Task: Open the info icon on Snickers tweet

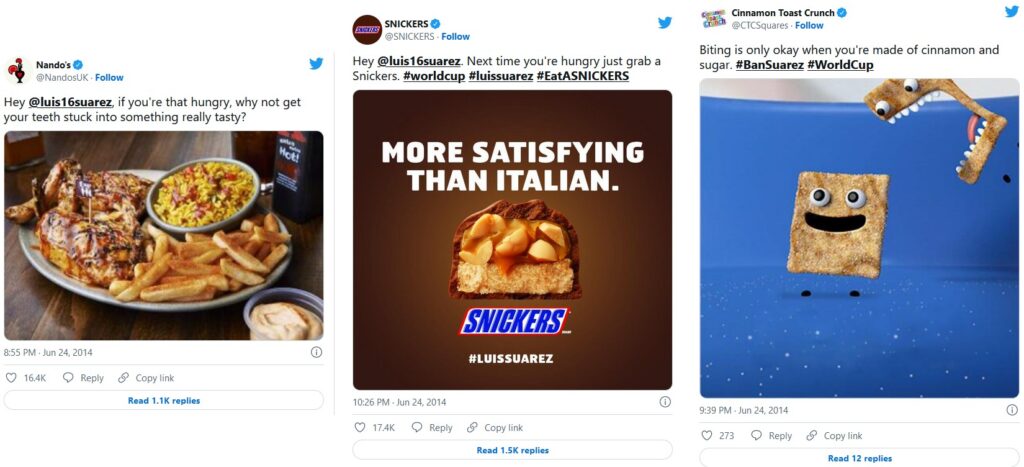Action: [665, 402]
